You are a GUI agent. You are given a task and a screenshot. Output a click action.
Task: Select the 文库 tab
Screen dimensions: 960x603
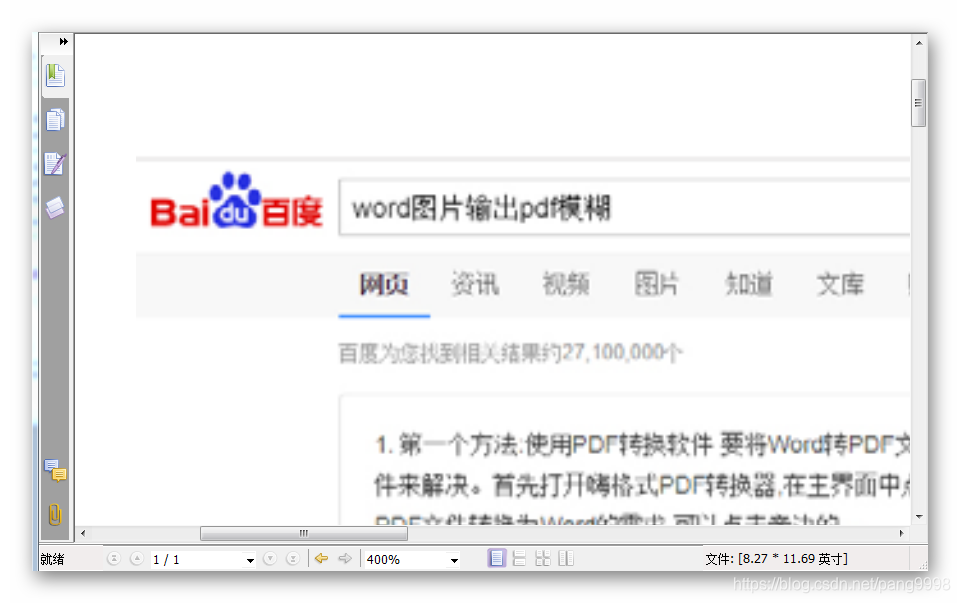pos(840,285)
